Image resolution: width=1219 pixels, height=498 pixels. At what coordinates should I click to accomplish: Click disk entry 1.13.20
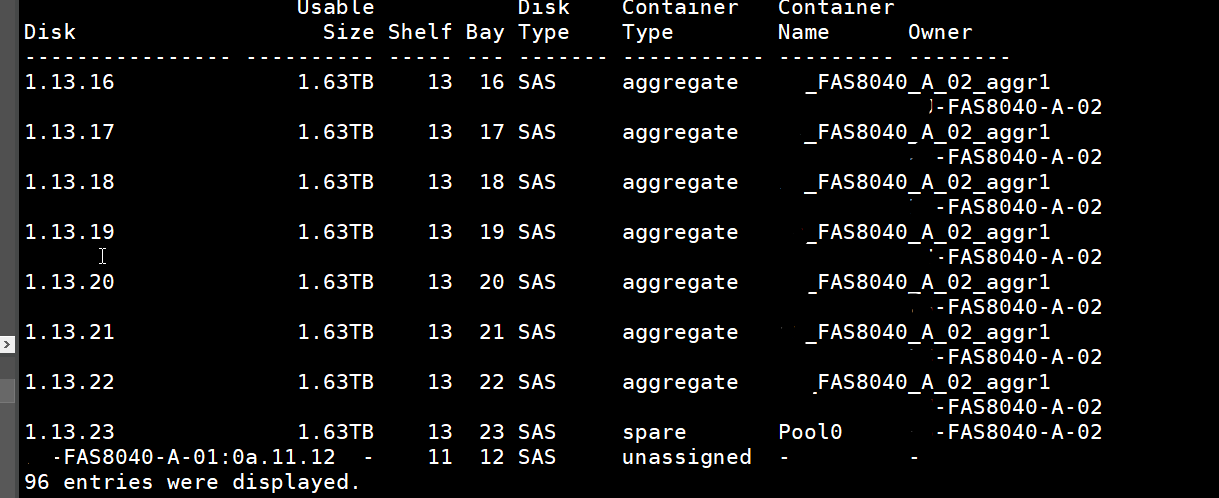pos(69,283)
